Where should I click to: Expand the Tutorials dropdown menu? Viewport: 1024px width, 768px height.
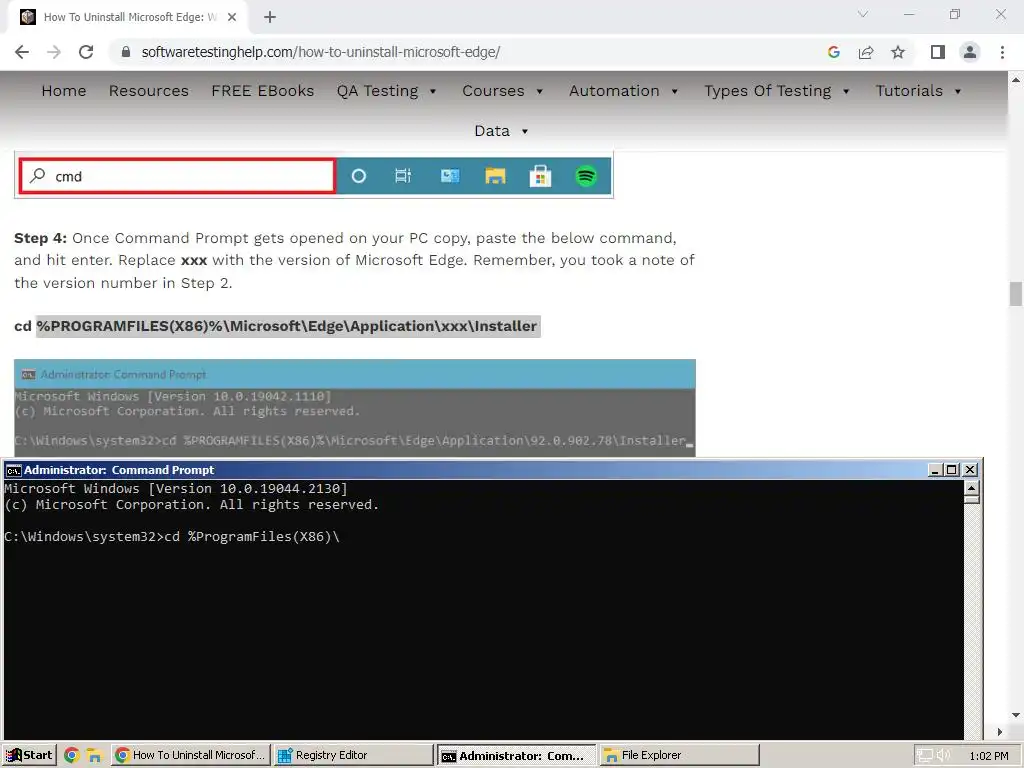coord(918,91)
